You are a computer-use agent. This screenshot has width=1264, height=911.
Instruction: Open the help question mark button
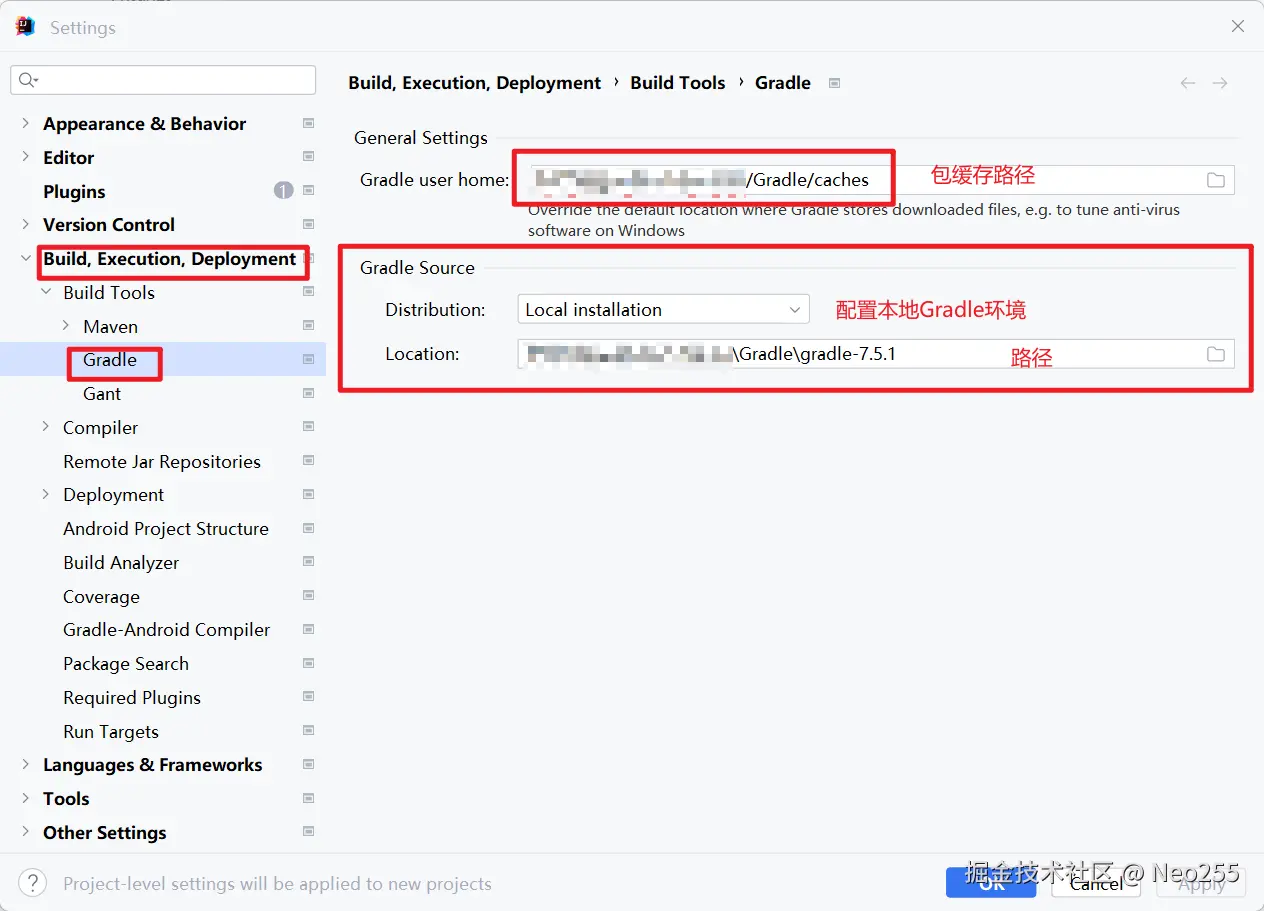point(32,883)
